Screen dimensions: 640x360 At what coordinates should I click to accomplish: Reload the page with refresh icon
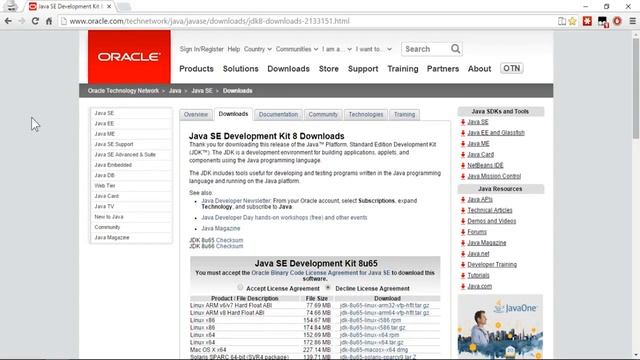[x=35, y=21]
